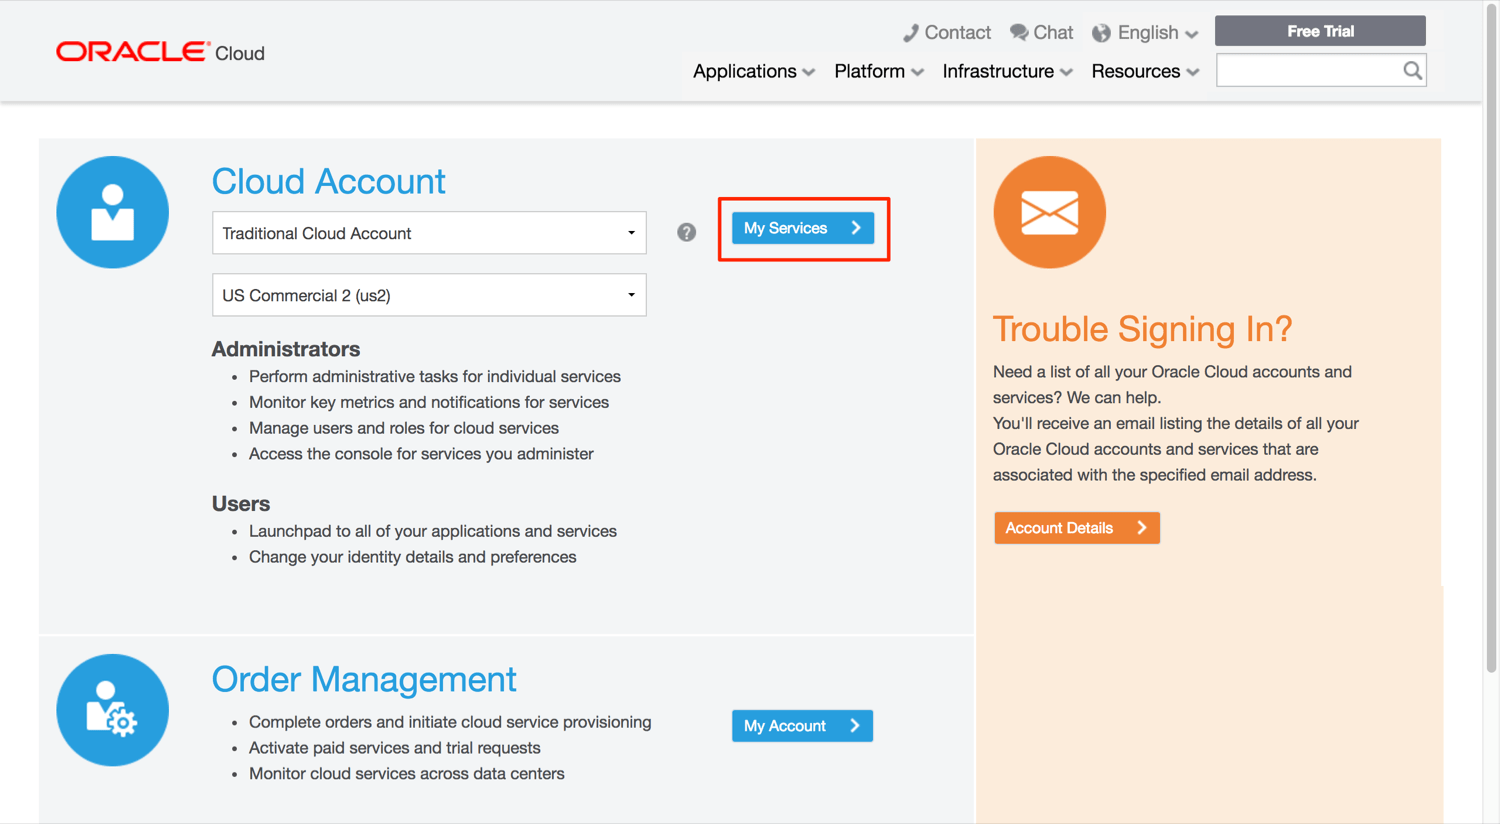Click 'Change your identity details and preferences'
The width and height of the screenshot is (1500, 824).
(x=413, y=557)
